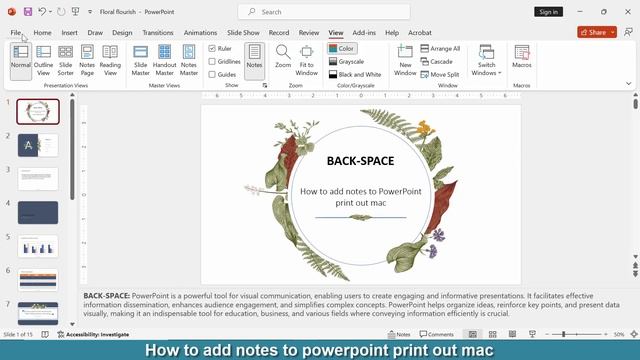This screenshot has width=640, height=360.
Task: Expand the Switch Windows dropdown
Action: click(x=486, y=61)
